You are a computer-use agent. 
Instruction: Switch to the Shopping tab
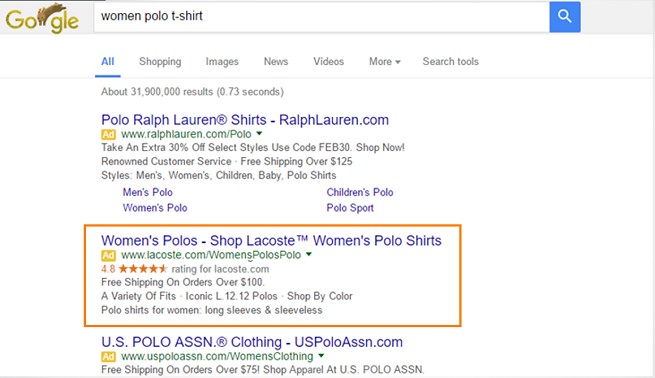pyautogui.click(x=160, y=61)
